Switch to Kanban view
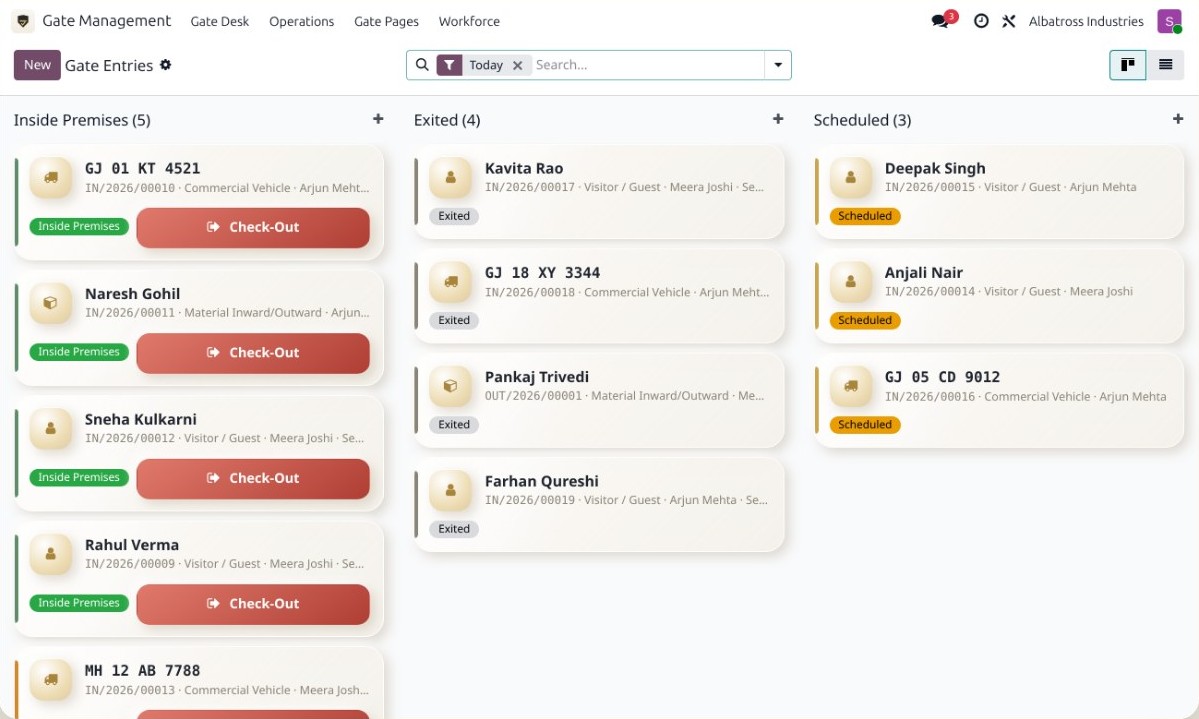This screenshot has width=1199, height=719. coord(1128,65)
